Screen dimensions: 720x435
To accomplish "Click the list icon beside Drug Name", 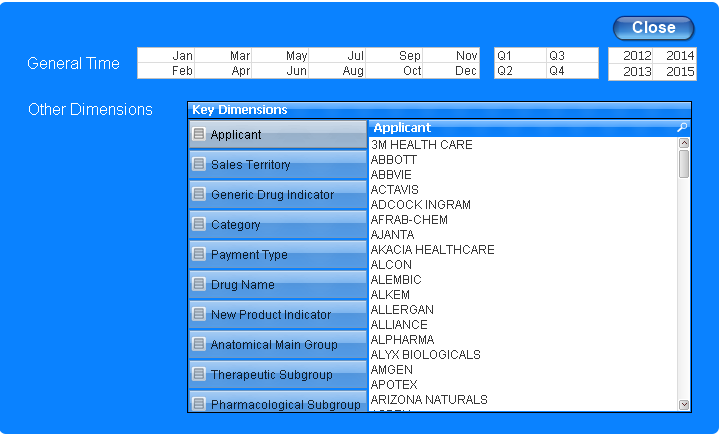I will pyautogui.click(x=199, y=284).
